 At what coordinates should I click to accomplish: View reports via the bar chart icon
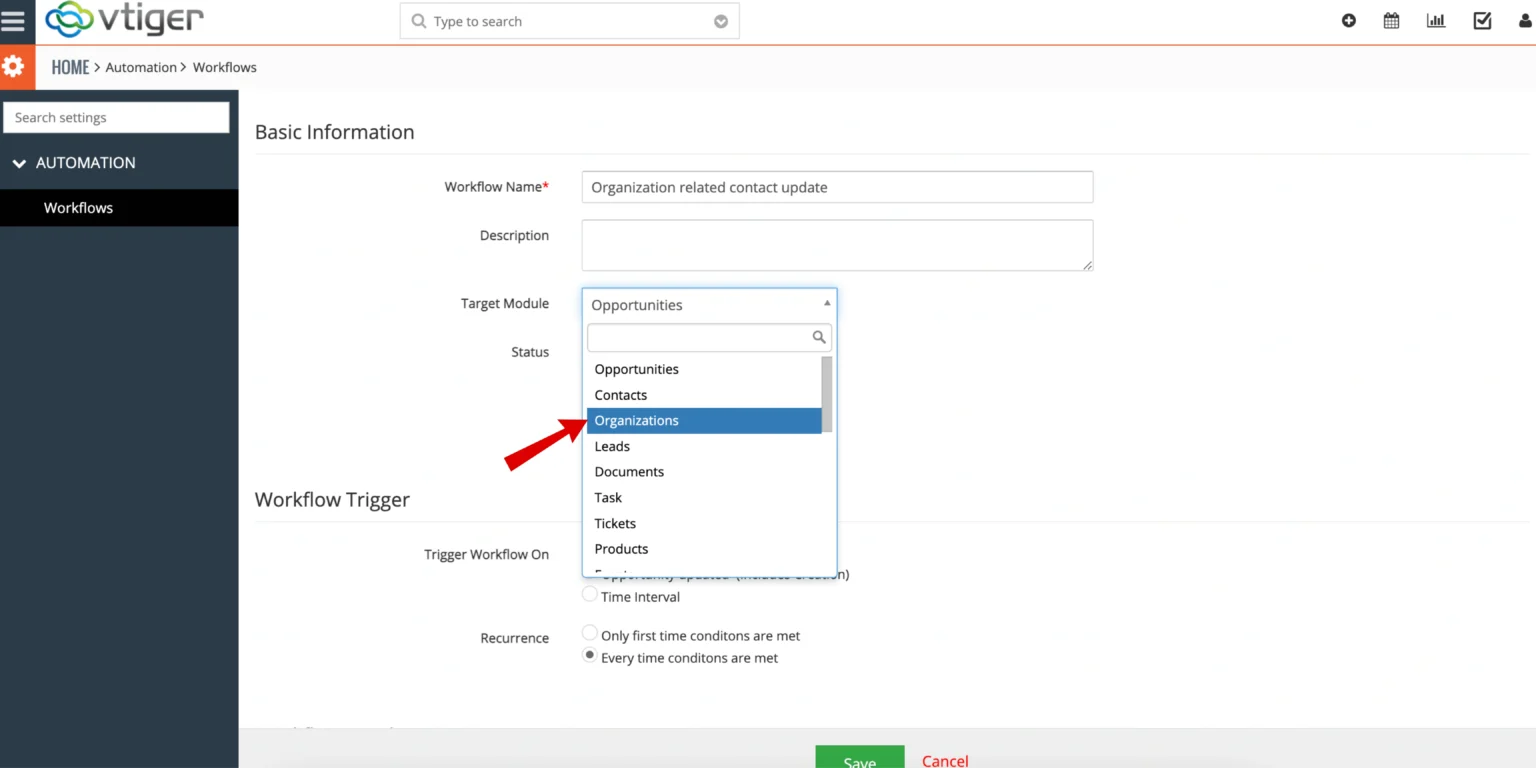pos(1436,20)
